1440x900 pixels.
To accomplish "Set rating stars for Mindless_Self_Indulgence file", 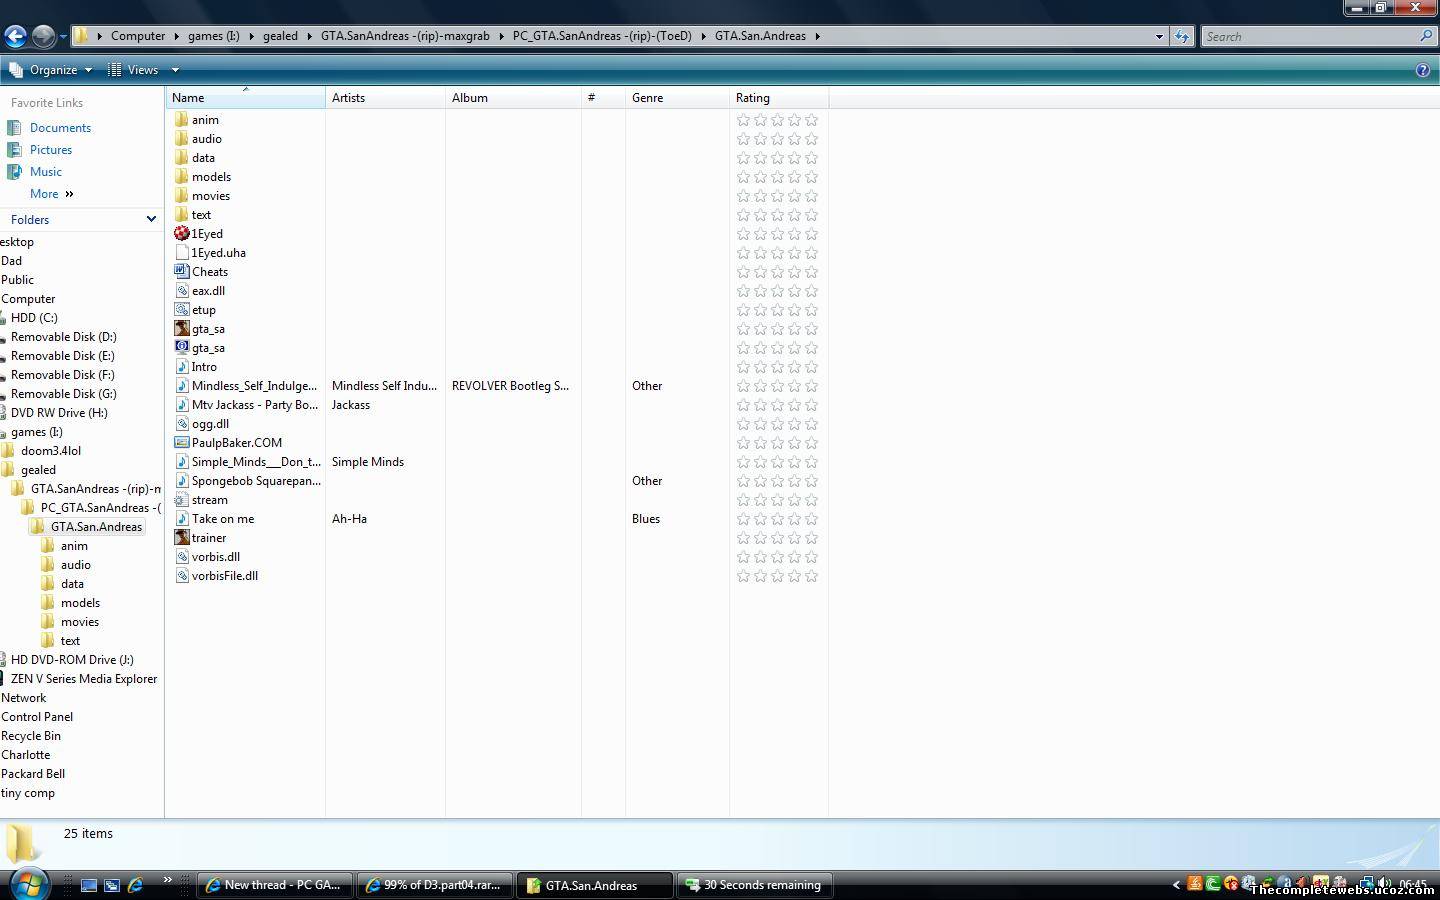I will [x=777, y=386].
